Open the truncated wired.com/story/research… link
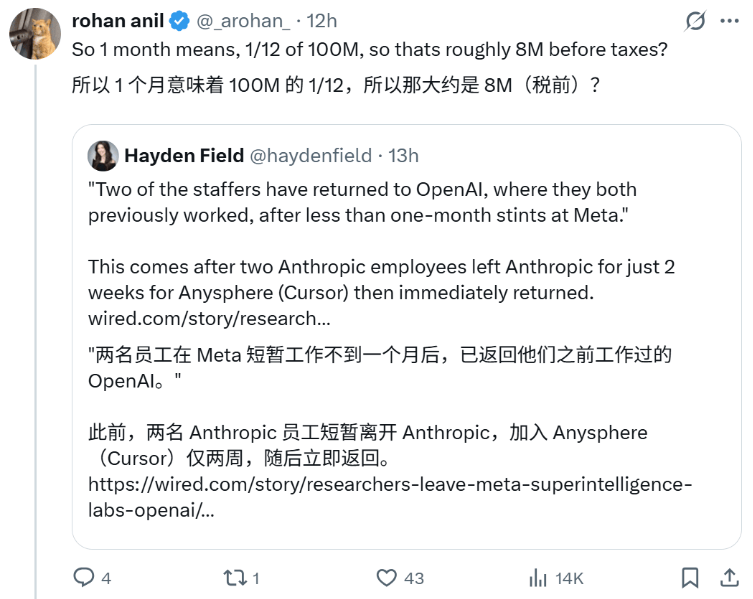Viewport: 753px width, 599px height. point(208,318)
